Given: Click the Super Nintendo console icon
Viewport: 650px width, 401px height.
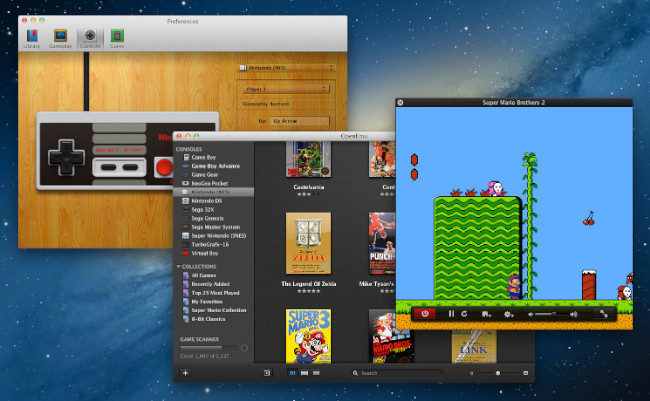Looking at the screenshot, I should [x=186, y=236].
